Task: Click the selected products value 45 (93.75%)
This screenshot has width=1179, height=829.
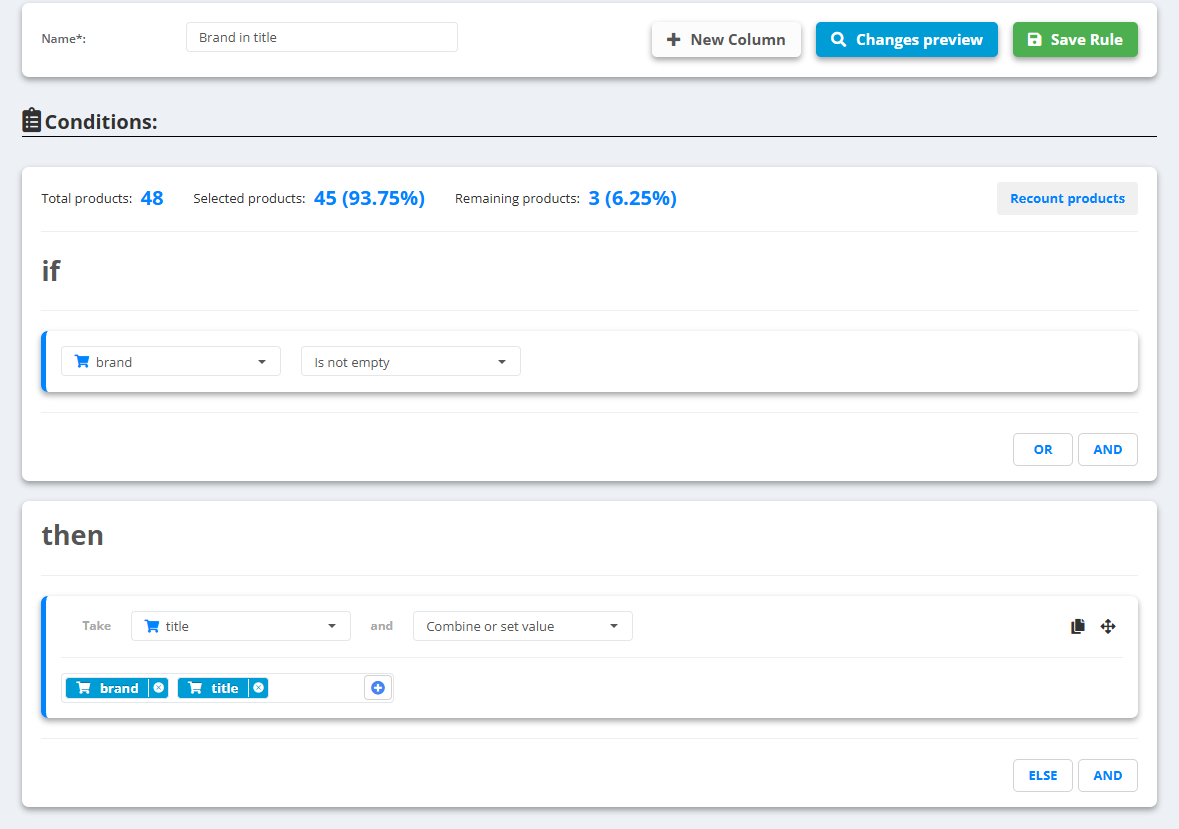Action: coord(369,198)
